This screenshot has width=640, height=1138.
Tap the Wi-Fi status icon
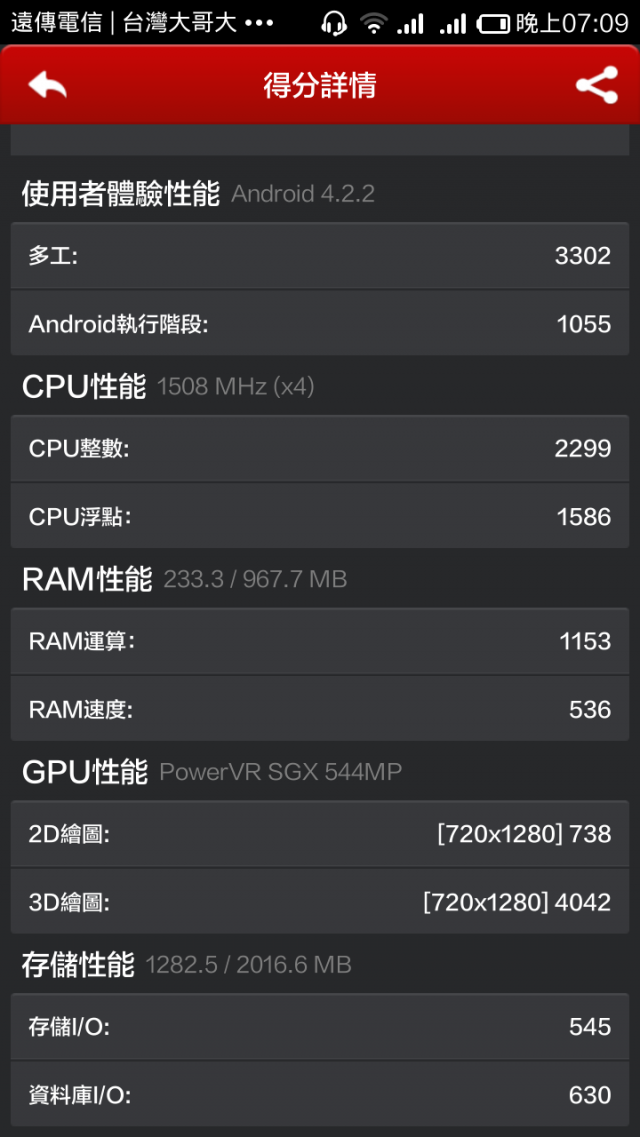pyautogui.click(x=374, y=24)
